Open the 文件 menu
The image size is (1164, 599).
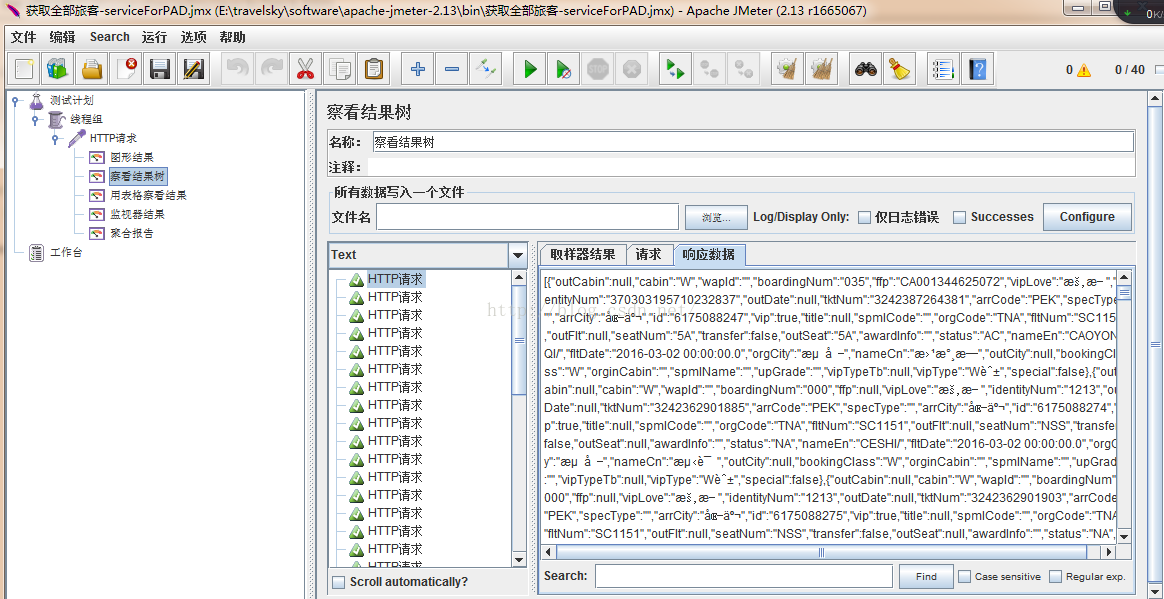pos(24,37)
